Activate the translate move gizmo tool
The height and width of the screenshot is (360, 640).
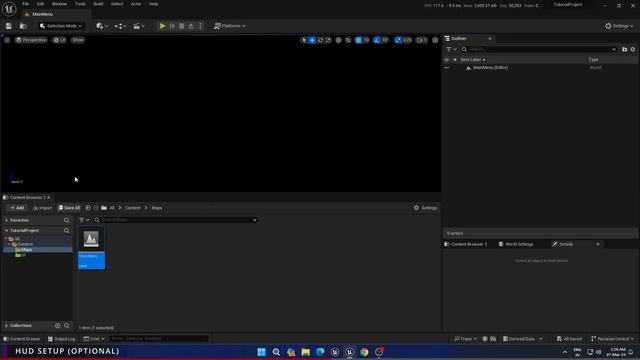pos(312,40)
